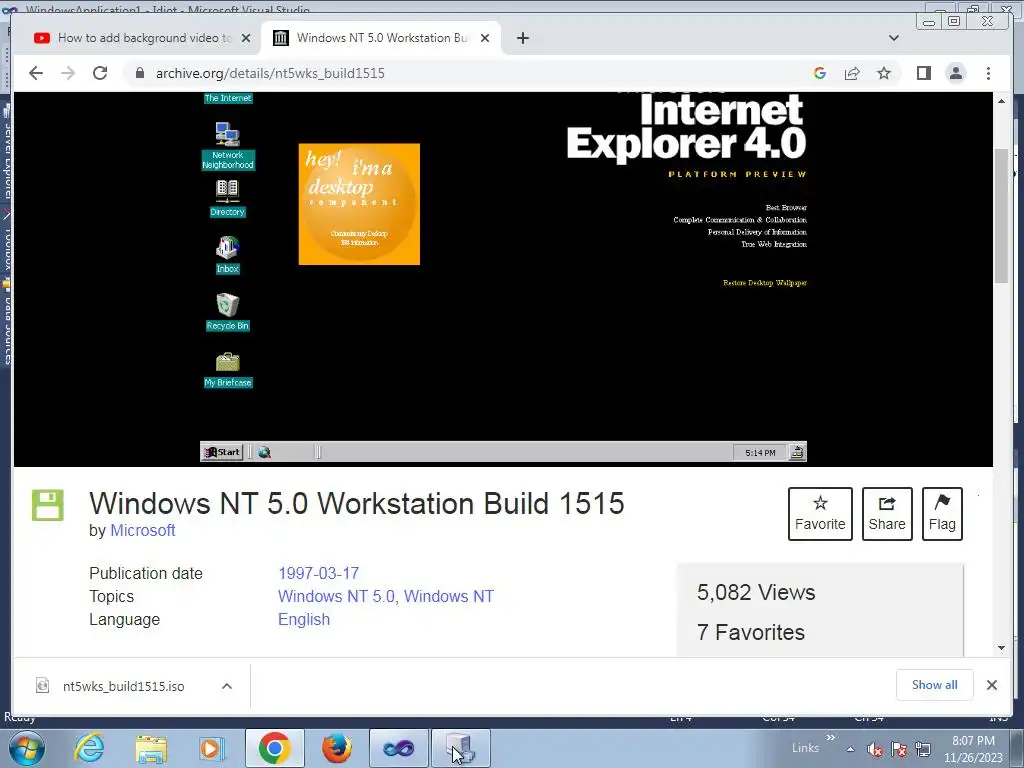Image resolution: width=1024 pixels, height=768 pixels.
Task: Click the scrollbar up arrow
Action: coord(1002,101)
